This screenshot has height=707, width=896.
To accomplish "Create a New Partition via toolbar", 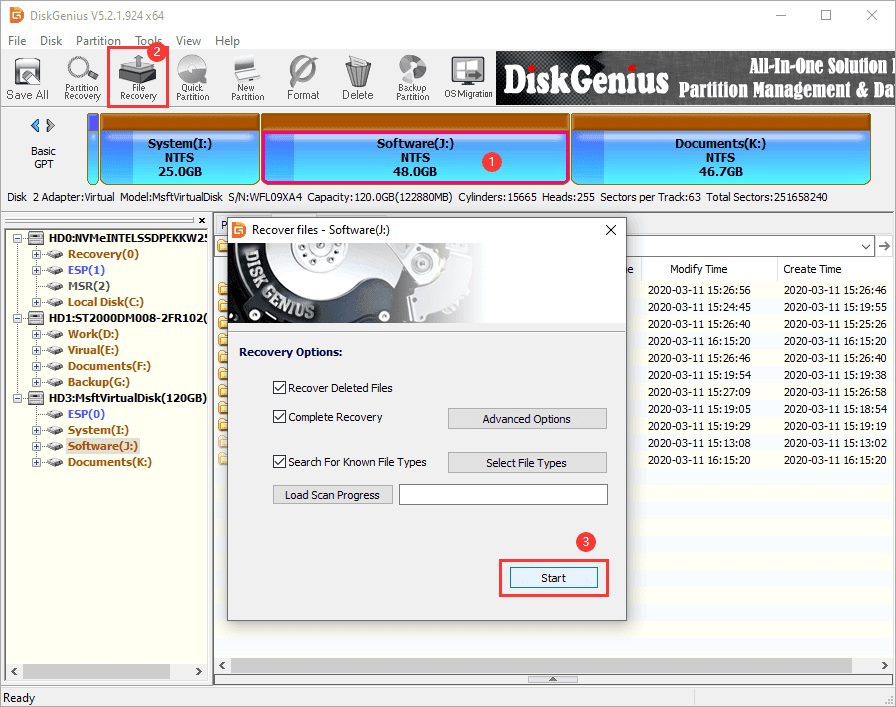I will [x=247, y=78].
